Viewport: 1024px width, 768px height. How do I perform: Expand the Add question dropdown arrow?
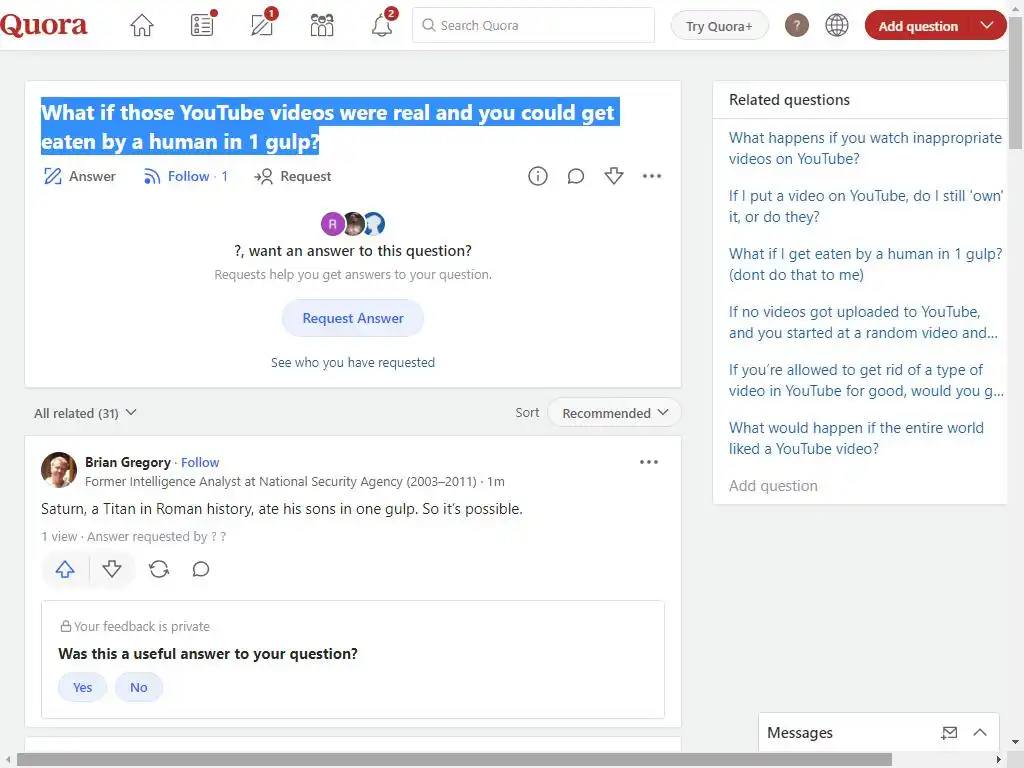click(987, 25)
